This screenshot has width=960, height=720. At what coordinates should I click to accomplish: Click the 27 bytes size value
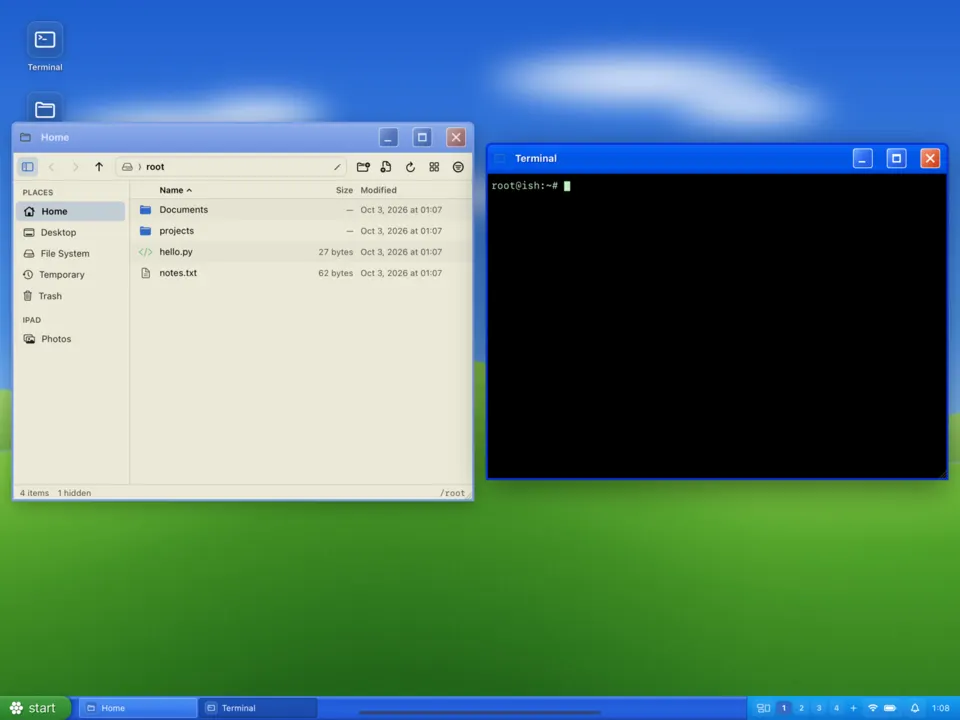336,252
